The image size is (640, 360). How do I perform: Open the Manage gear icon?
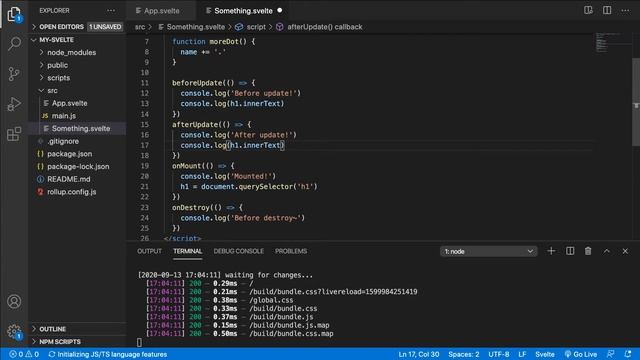point(14,331)
